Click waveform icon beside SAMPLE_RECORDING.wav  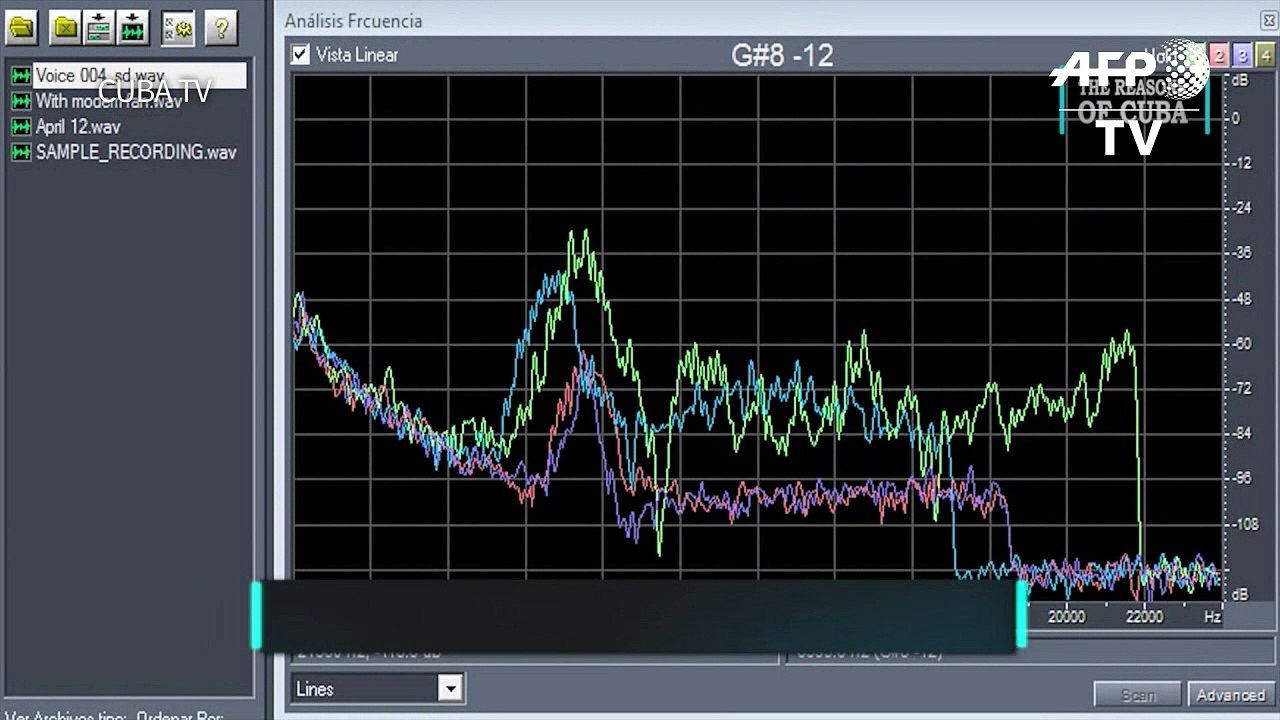[21, 153]
